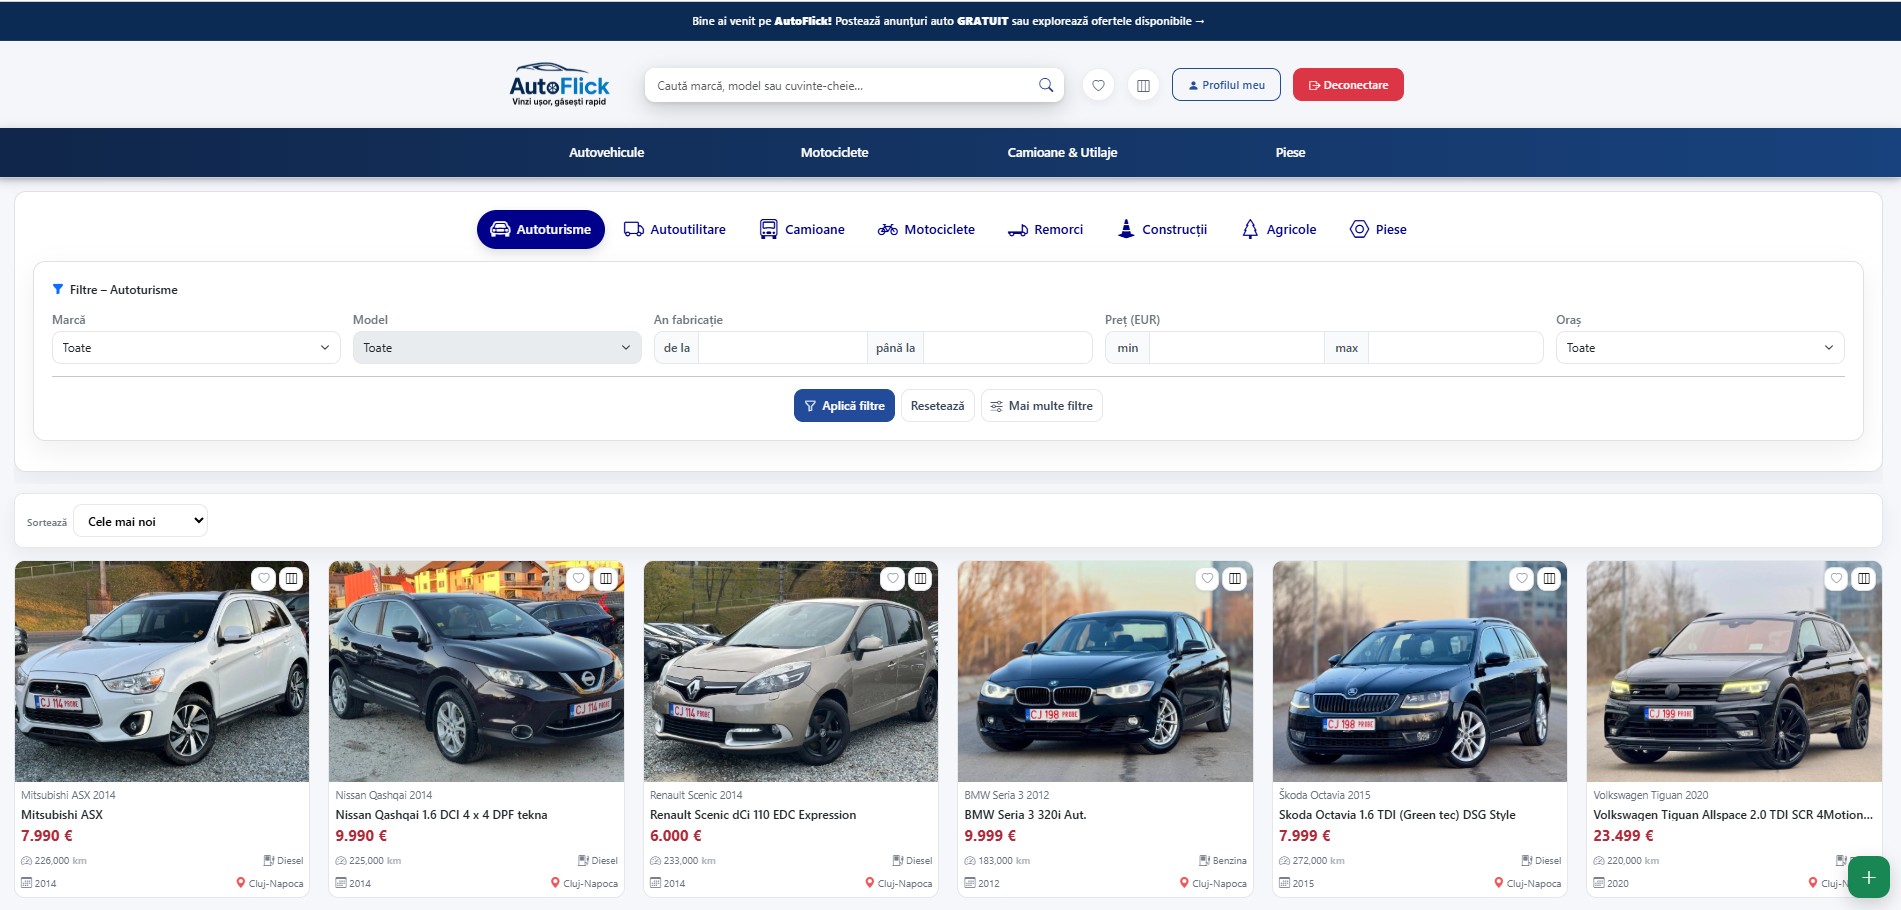The height and width of the screenshot is (910, 1901).
Task: Click Mai multe filtre options button
Action: click(x=1041, y=406)
